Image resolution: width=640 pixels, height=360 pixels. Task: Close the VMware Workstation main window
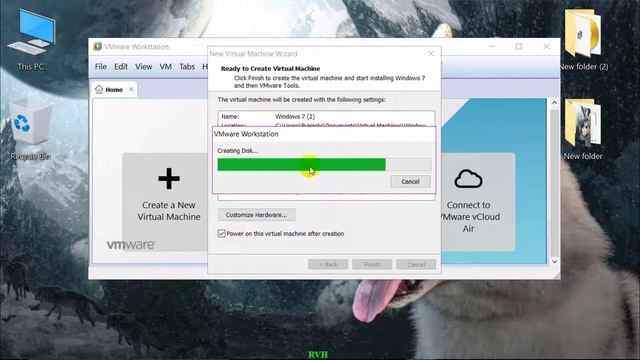(546, 47)
